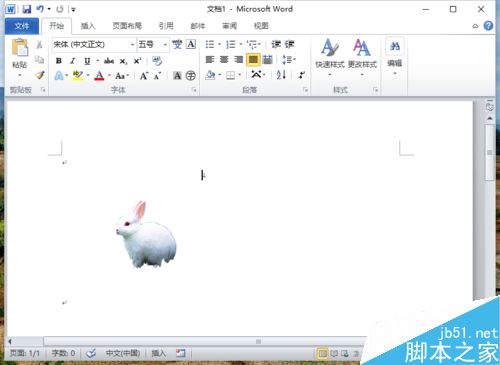Click the Grow Font icon
This screenshot has height=365, width=500.
pyautogui.click(x=144, y=76)
